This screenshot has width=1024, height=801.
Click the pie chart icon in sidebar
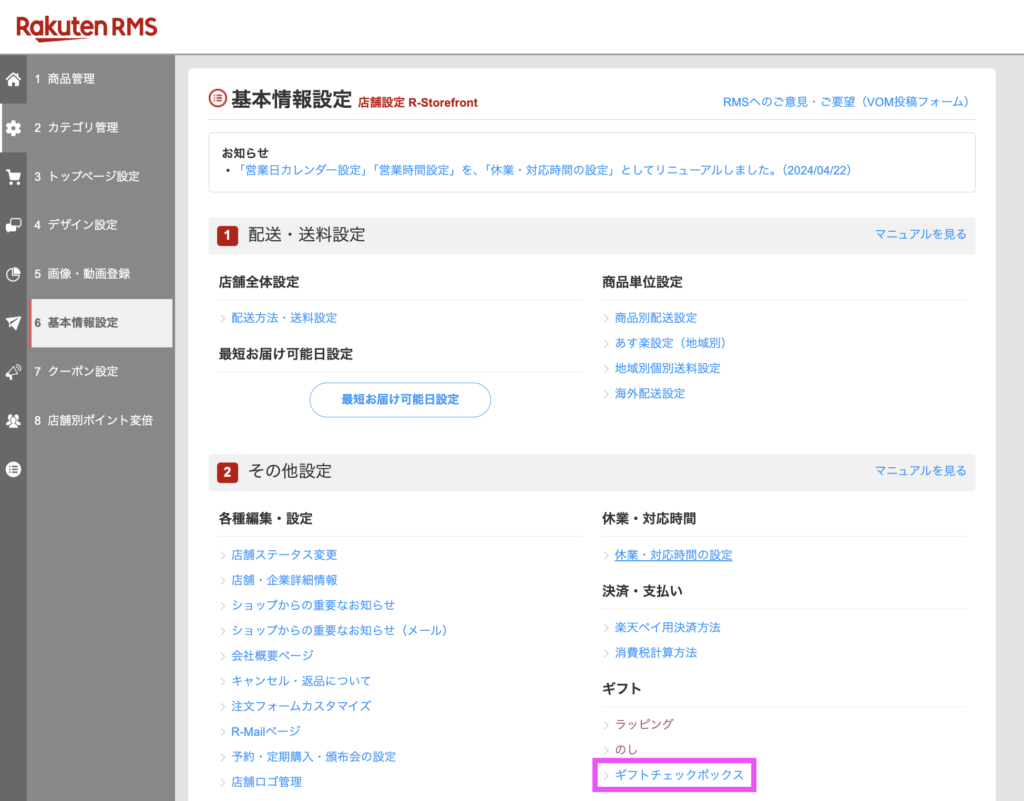[13, 274]
